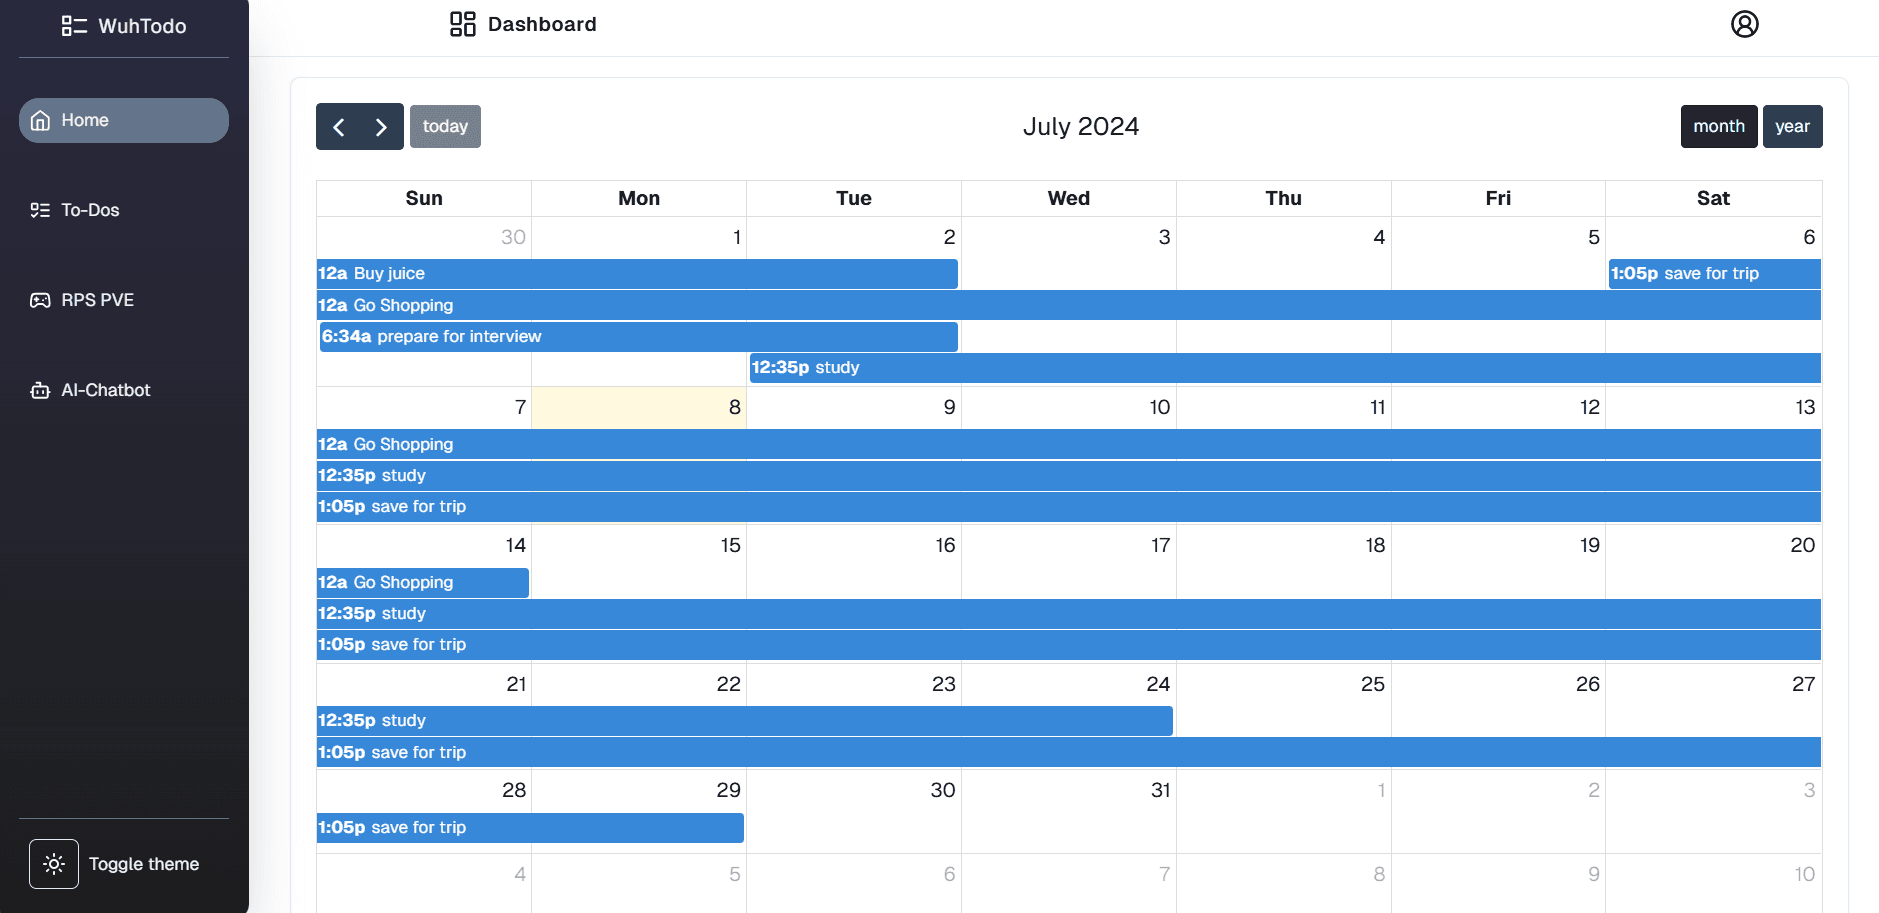The width and height of the screenshot is (1879, 913).
Task: Open To-Dos via its checklist icon
Action: (x=40, y=210)
